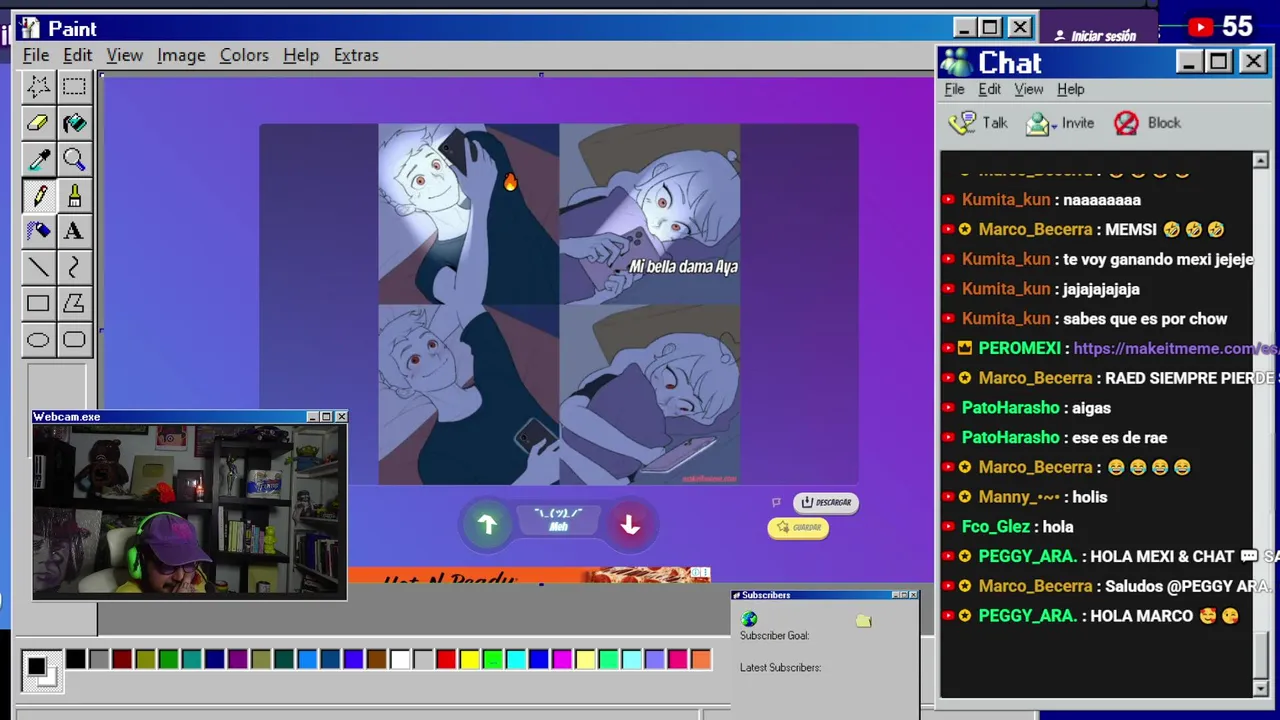Open the Help menu in Chat window

pyautogui.click(x=1070, y=89)
